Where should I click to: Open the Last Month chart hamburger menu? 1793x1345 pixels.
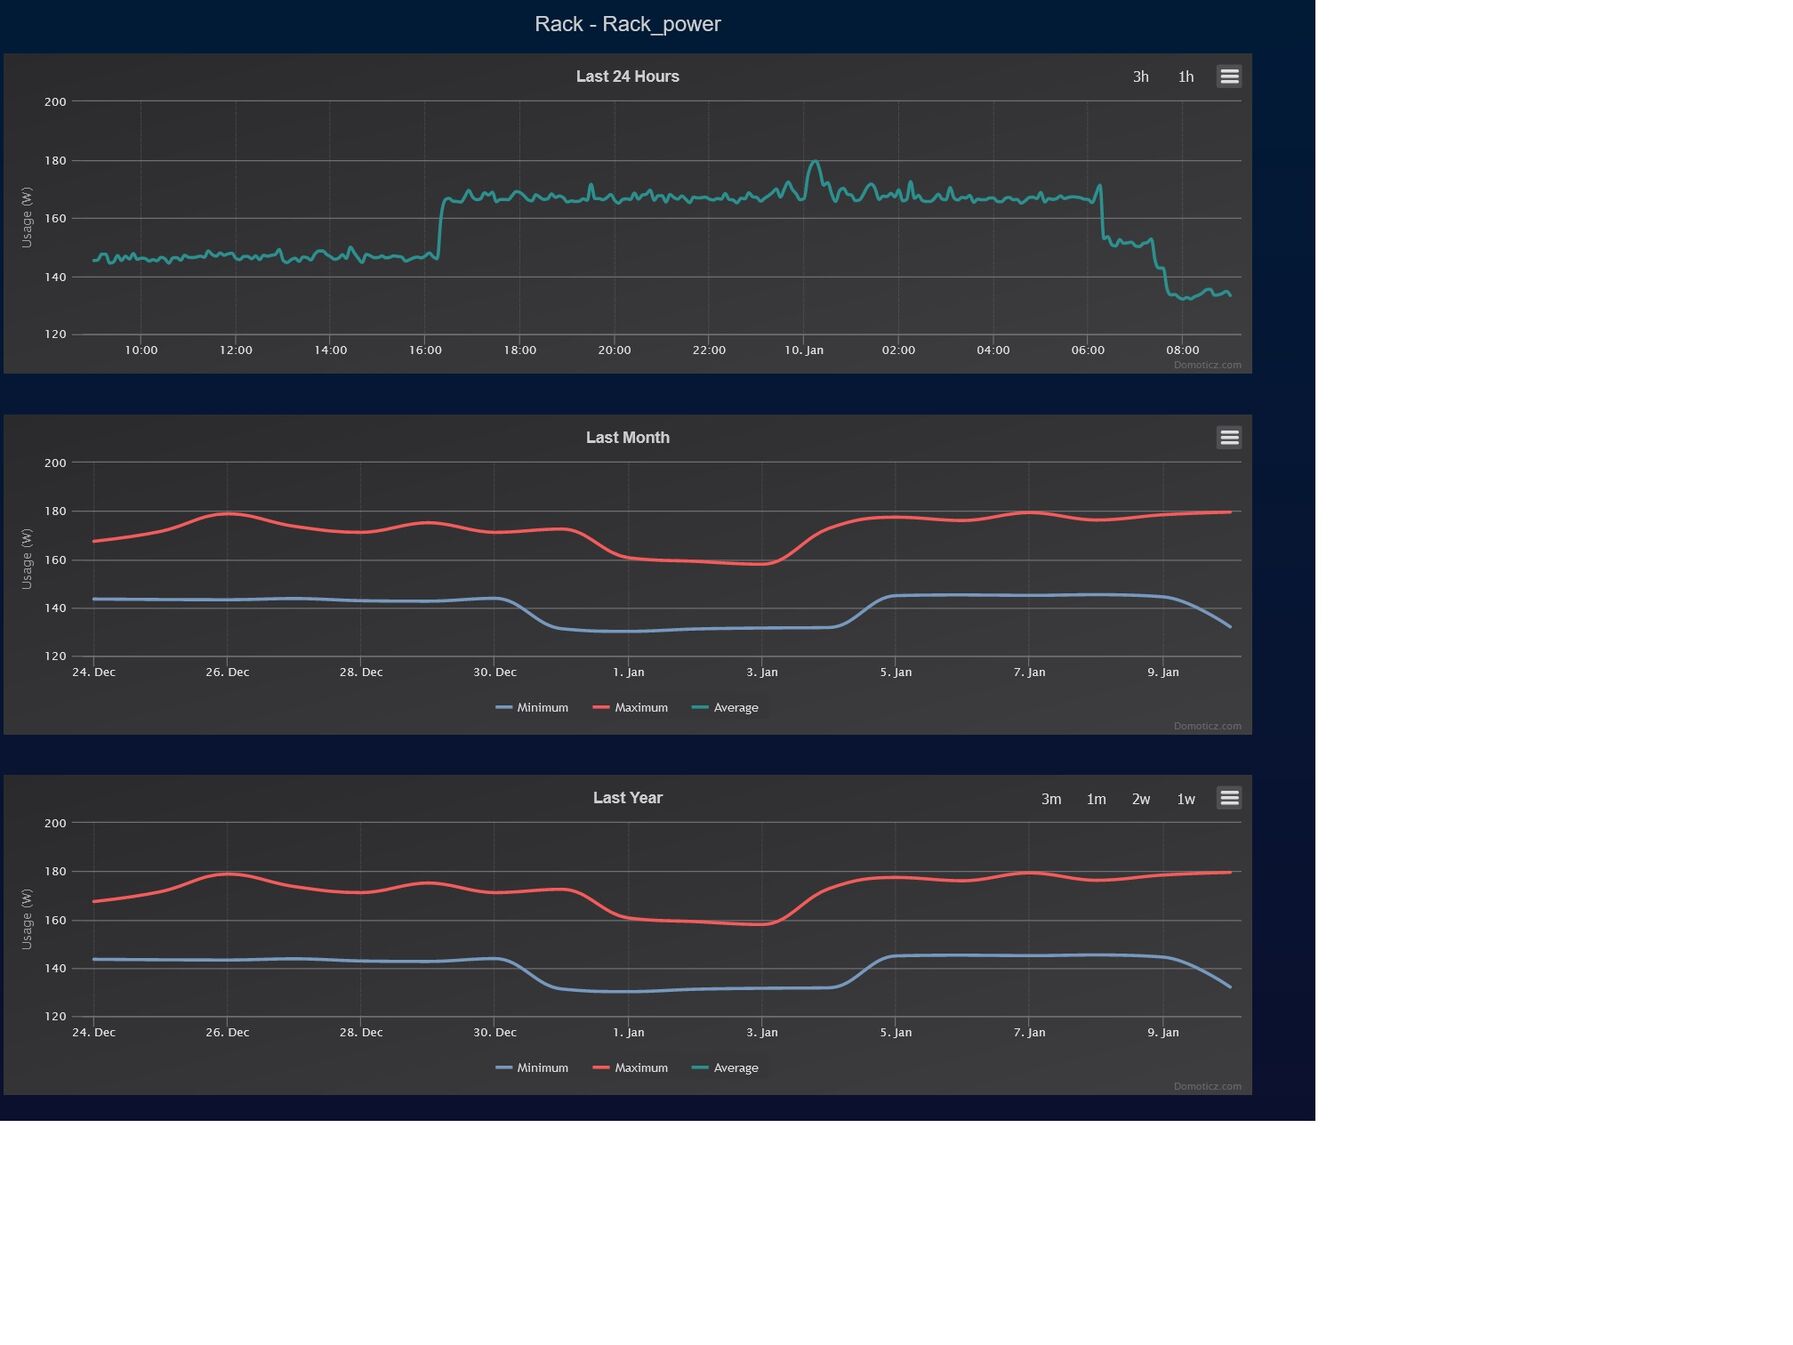(x=1229, y=437)
